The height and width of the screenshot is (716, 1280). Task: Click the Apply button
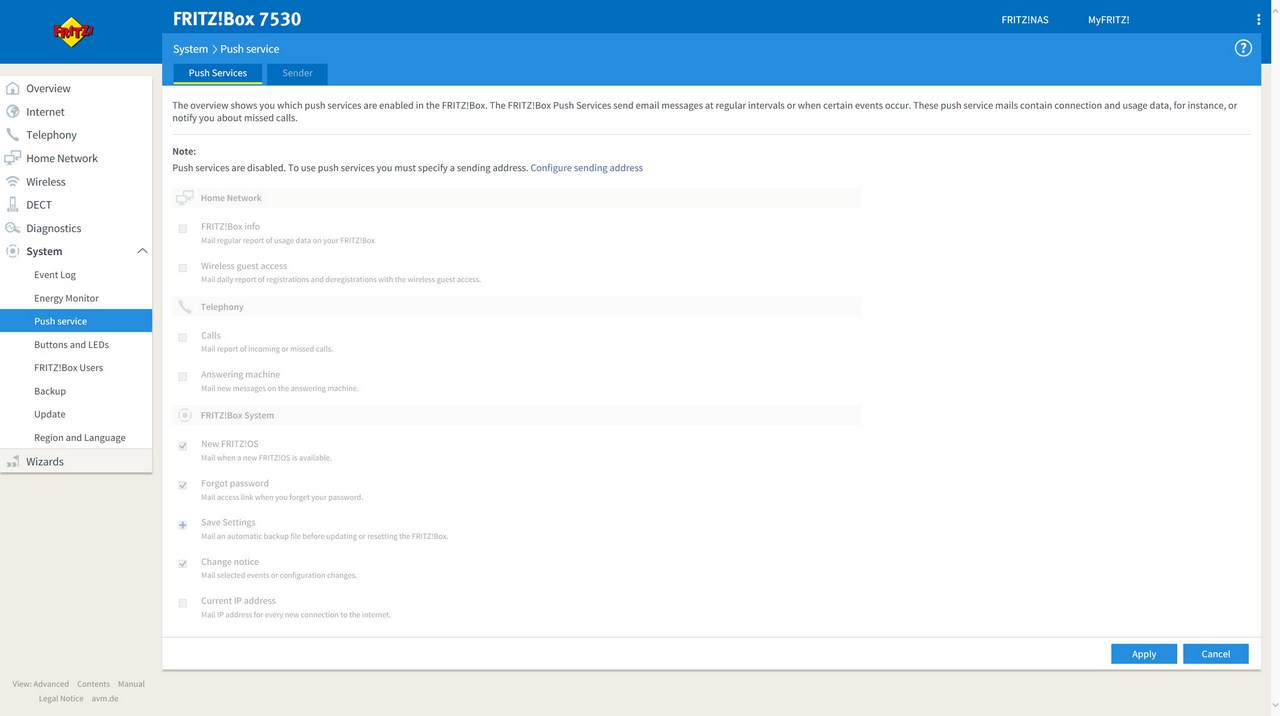(1144, 654)
